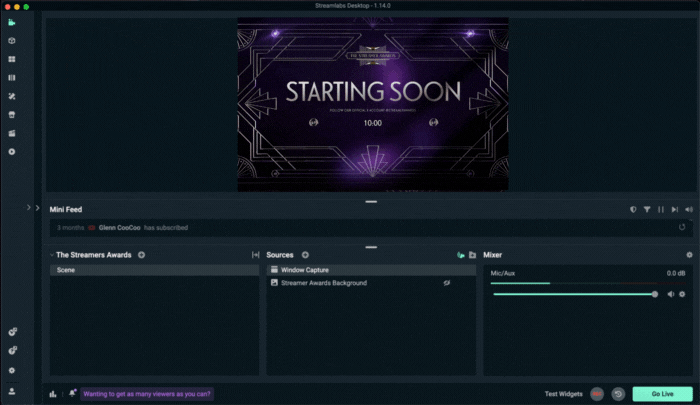Click the handle bar above Mini Feed
Screen dimensions: 700x405
[x=371, y=202]
